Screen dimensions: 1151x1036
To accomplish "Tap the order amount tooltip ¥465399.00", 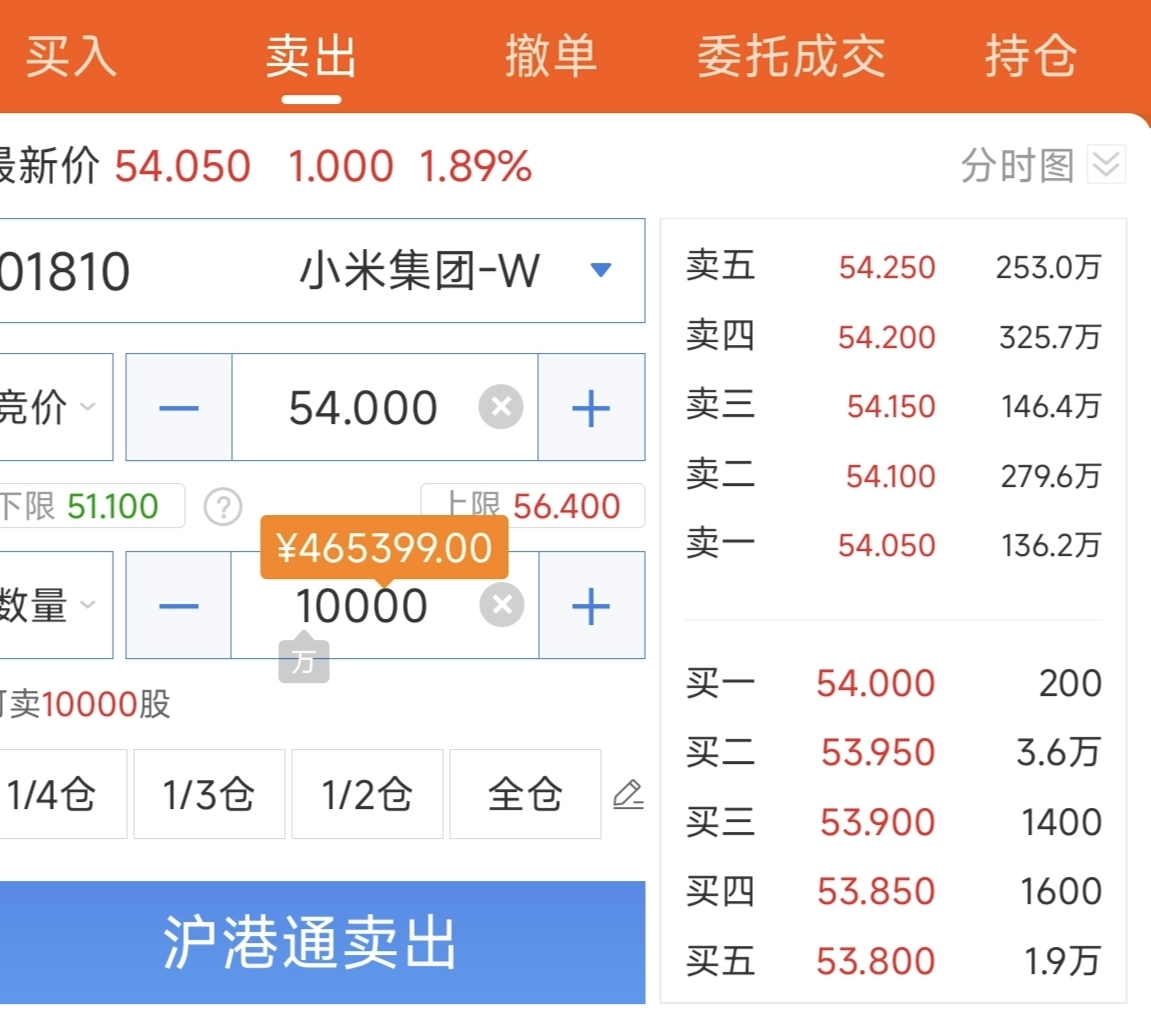I will point(384,548).
